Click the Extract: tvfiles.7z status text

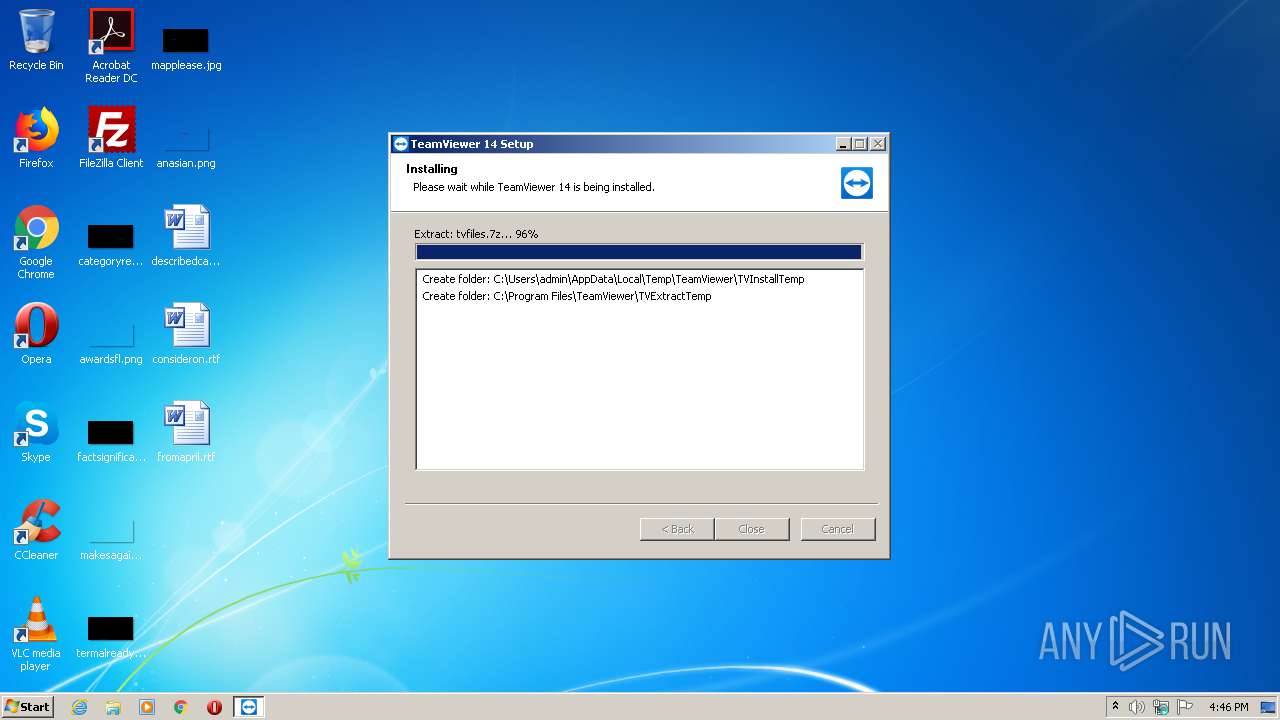tap(476, 234)
